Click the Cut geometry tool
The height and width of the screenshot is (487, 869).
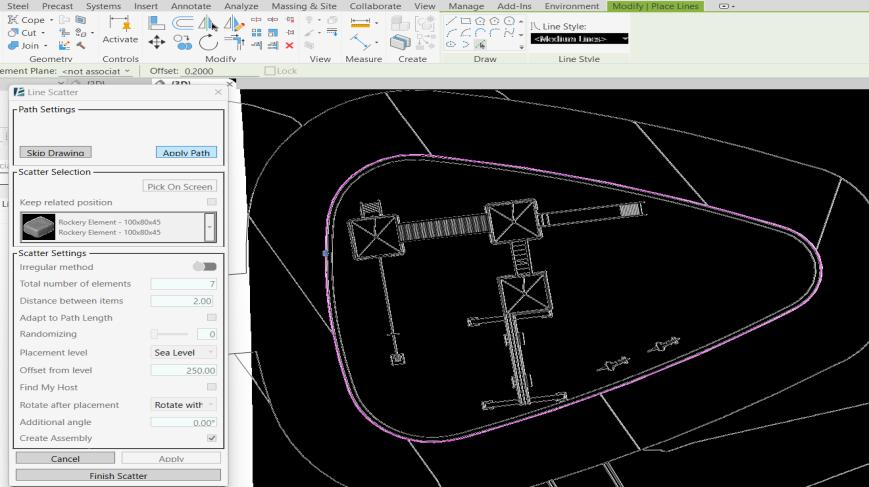click(23, 33)
